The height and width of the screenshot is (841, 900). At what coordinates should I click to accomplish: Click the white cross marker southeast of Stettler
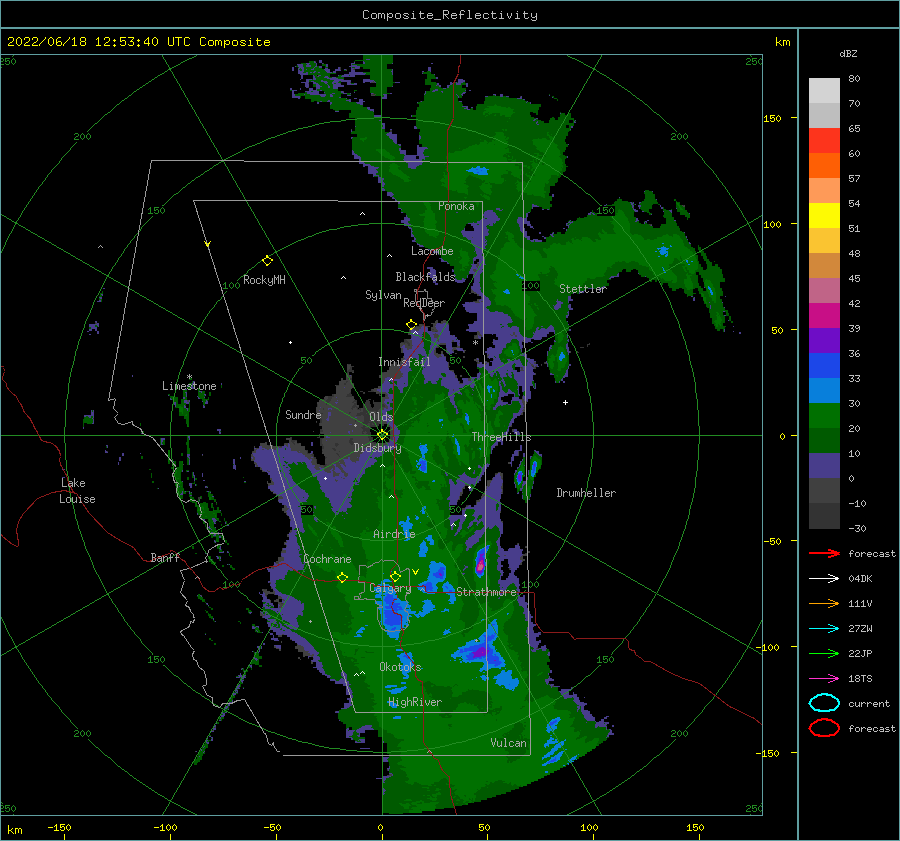565,402
